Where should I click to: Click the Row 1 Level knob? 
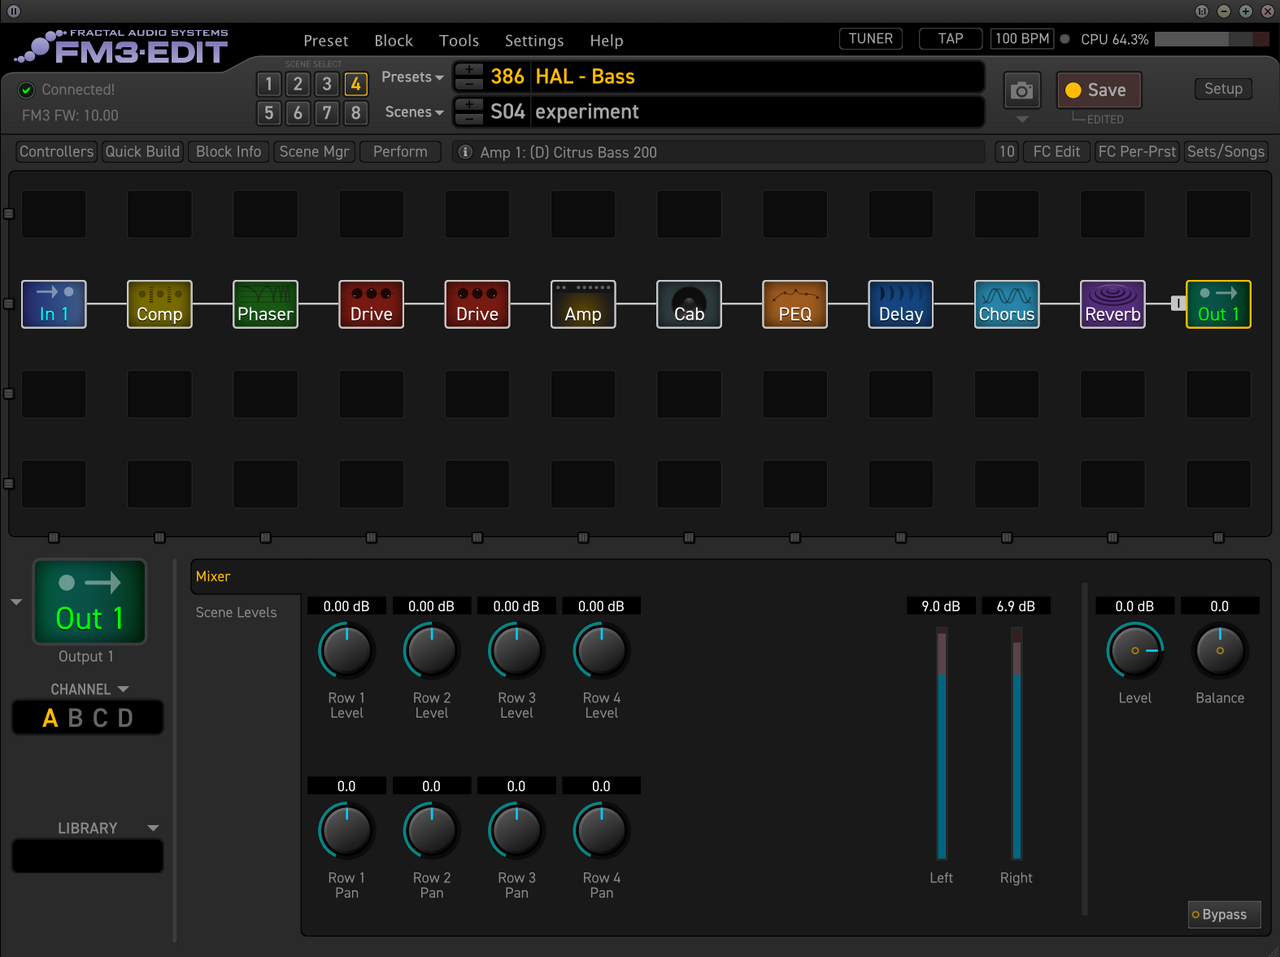346,651
